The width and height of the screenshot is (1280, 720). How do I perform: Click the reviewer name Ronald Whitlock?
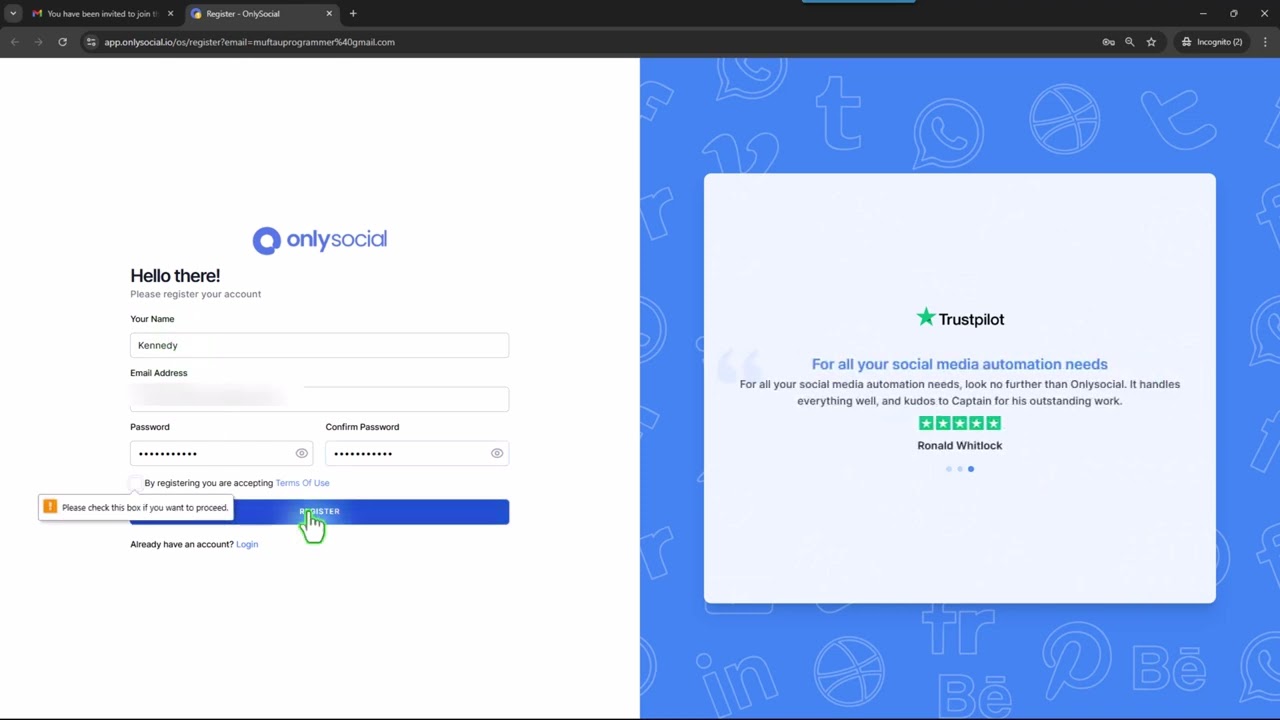960,445
